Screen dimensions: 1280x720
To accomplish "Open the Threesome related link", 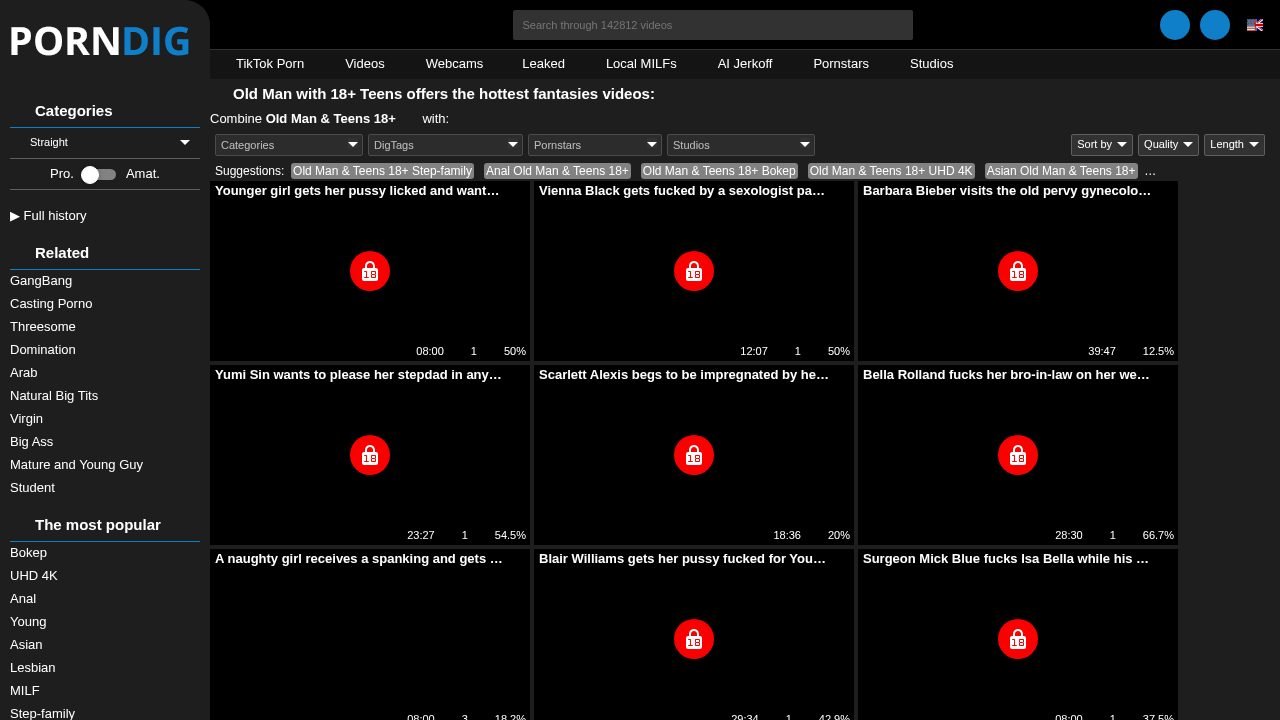I will click(43, 327).
